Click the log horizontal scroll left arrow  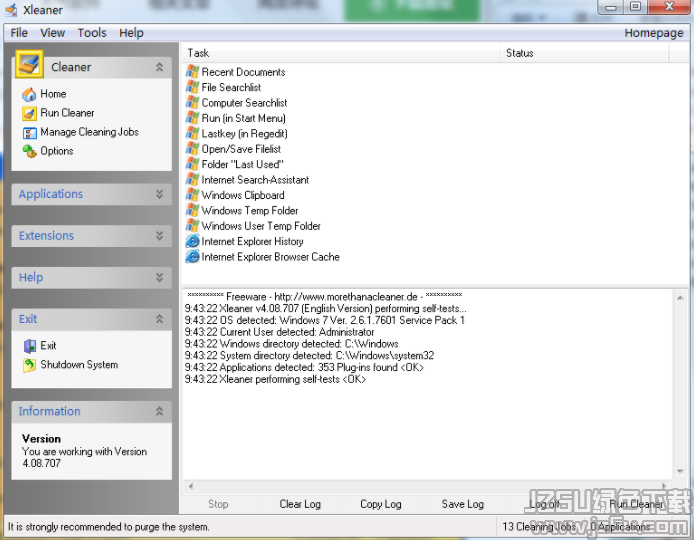click(x=191, y=486)
